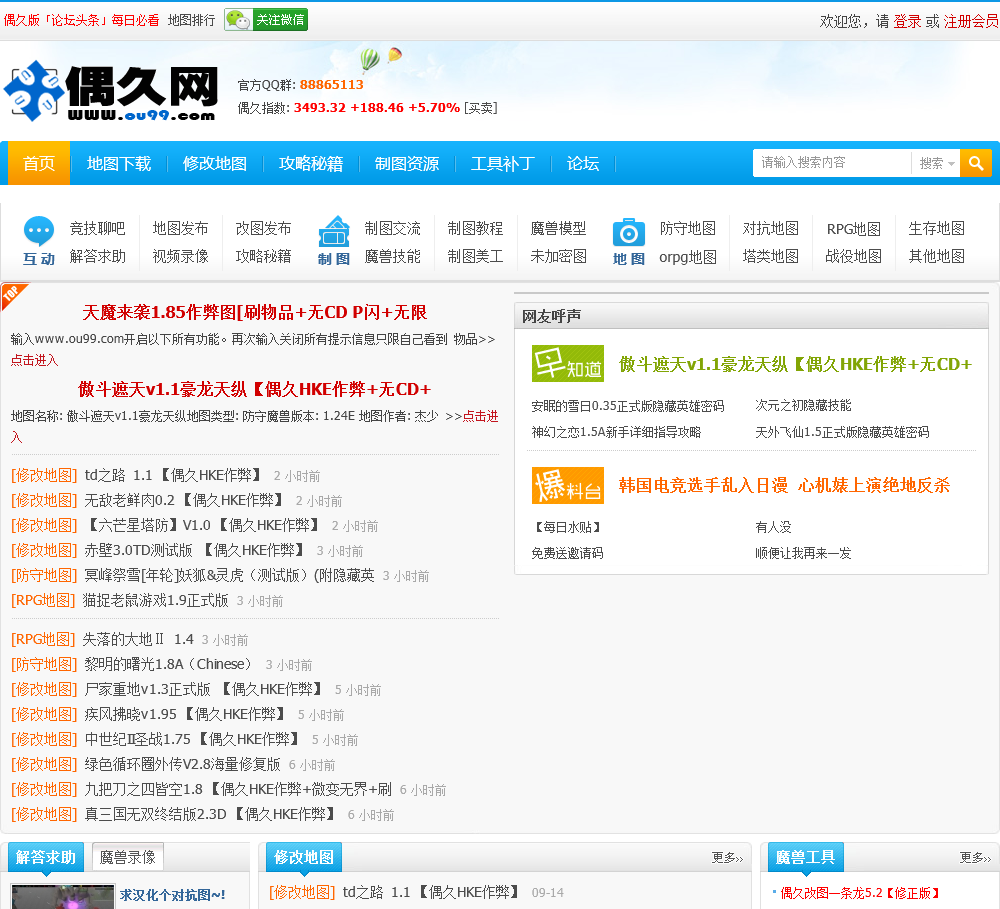Open 次元之初隐藏技能 link
This screenshot has width=1000, height=909.
[804, 406]
